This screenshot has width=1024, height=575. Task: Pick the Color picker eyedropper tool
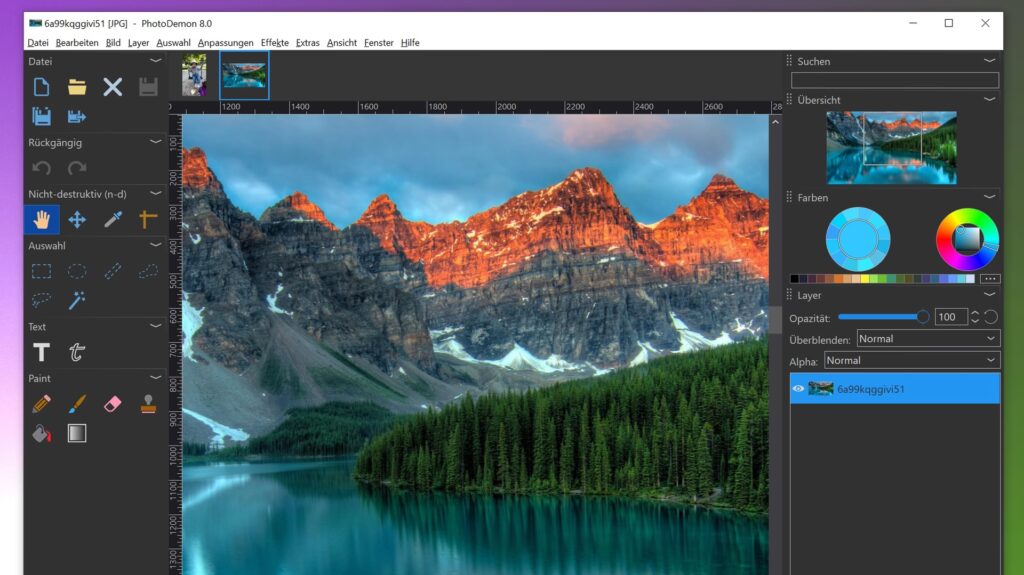click(x=112, y=220)
